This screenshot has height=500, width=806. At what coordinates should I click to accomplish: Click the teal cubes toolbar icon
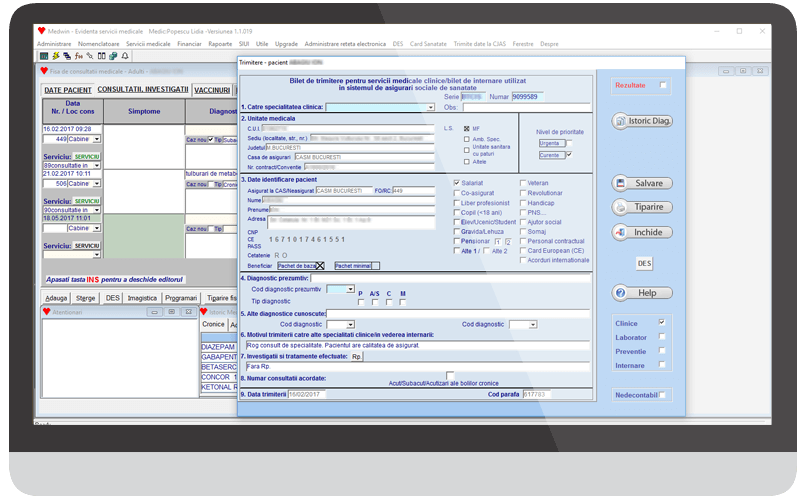[113, 55]
